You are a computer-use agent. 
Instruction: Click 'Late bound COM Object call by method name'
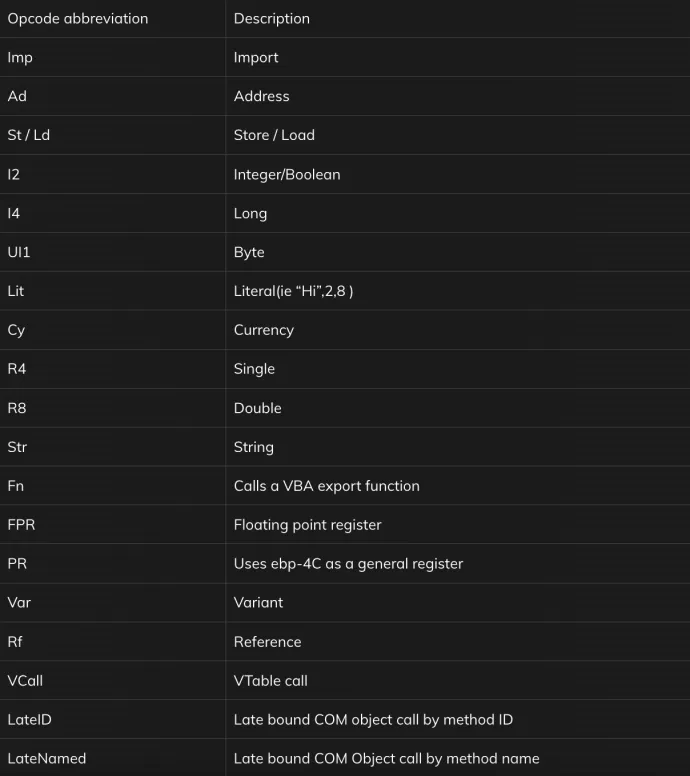387,759
